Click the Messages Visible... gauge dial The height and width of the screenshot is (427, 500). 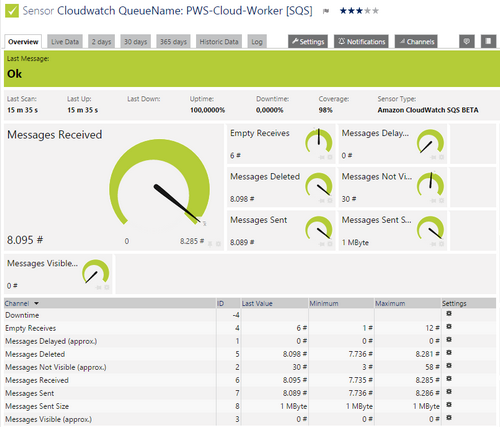96,272
